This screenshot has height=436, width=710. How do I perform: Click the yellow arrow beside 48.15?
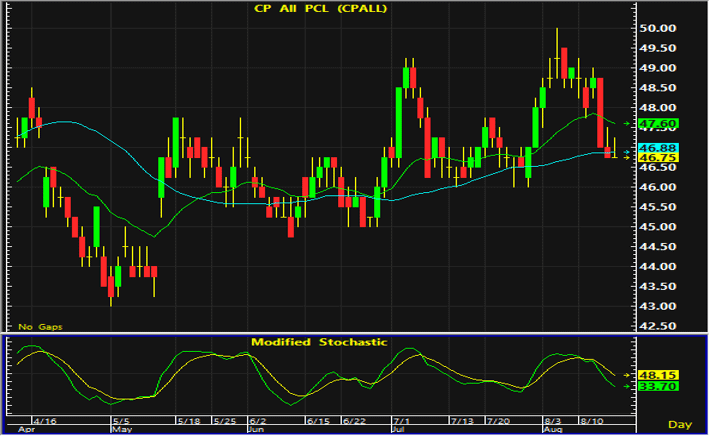click(627, 375)
